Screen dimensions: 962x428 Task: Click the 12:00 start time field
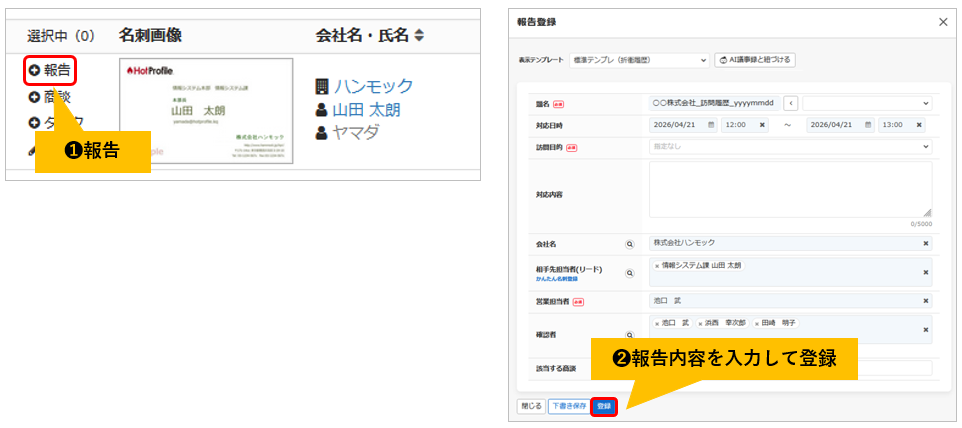click(745, 124)
